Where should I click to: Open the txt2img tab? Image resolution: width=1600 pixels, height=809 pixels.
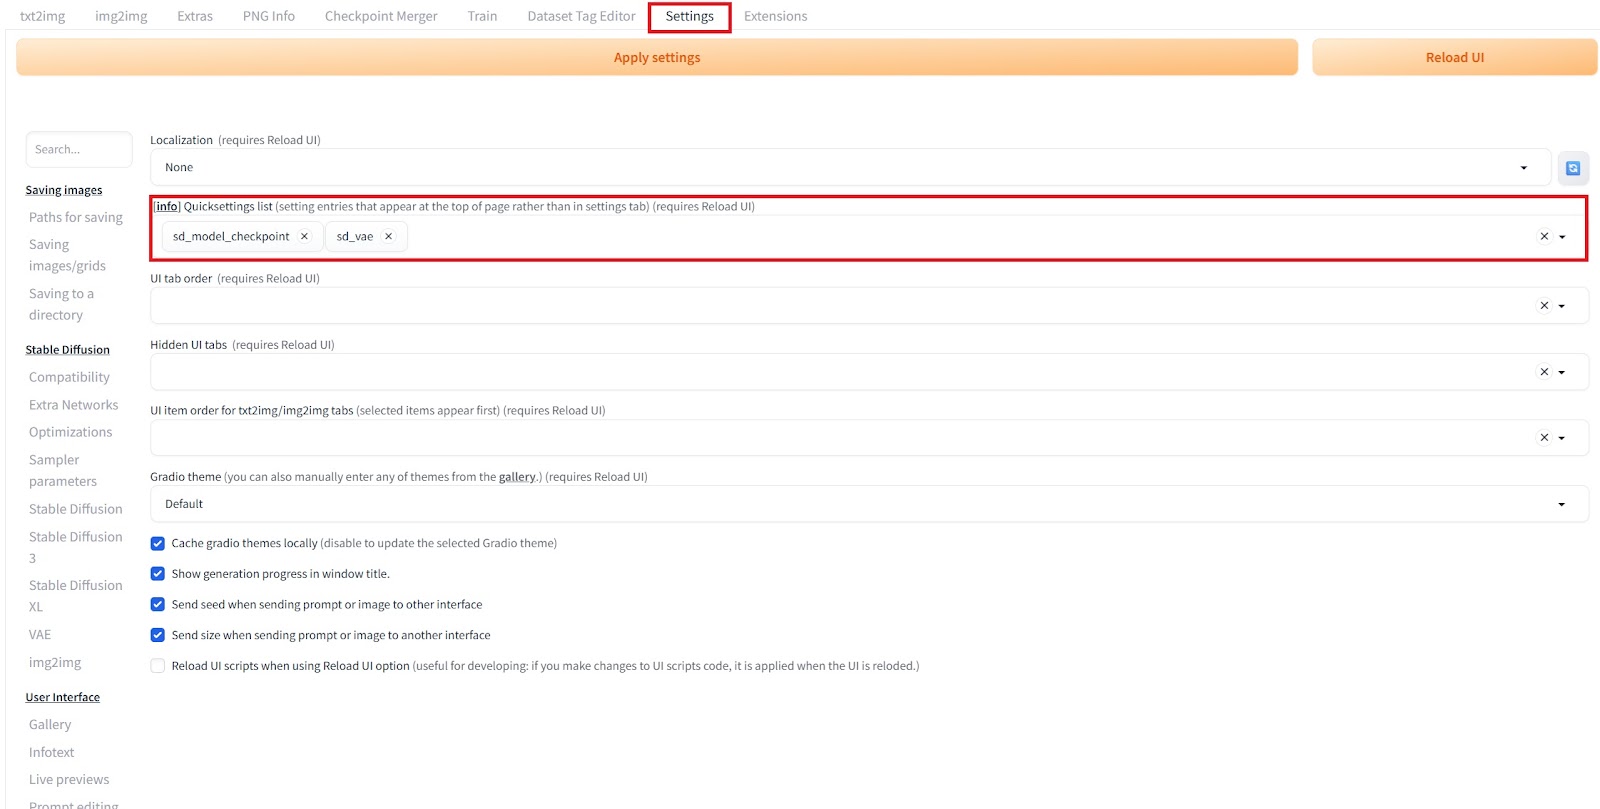click(43, 16)
